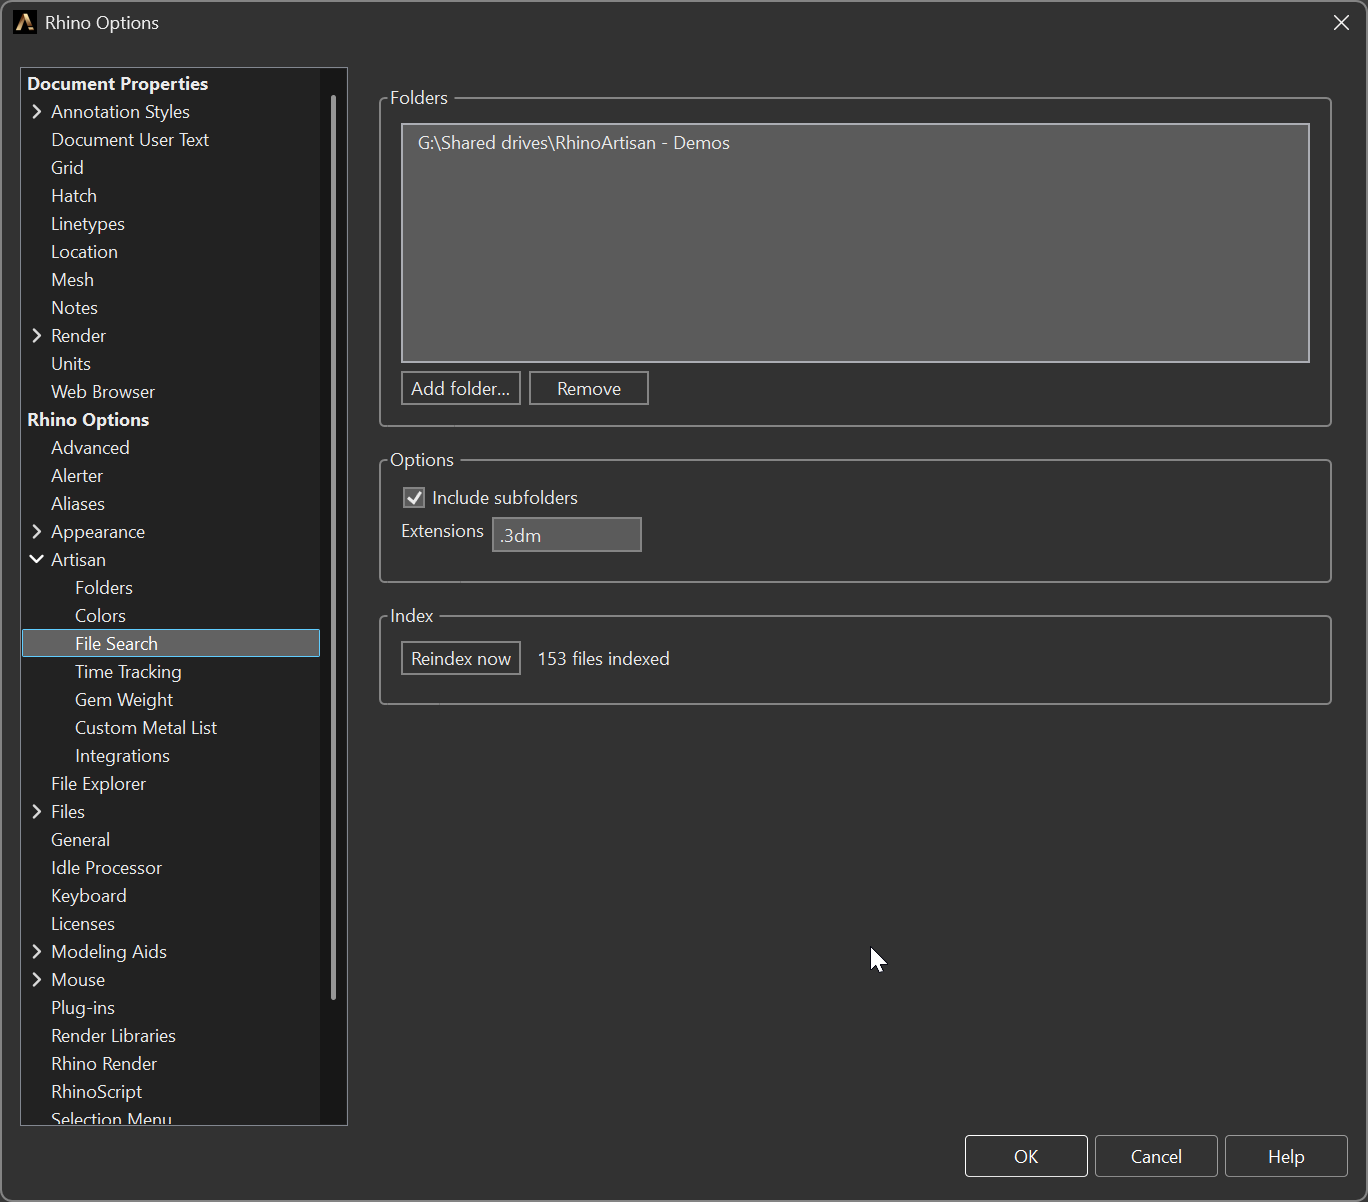Screen dimensions: 1368x1202
Task: Open the Integrations settings page
Action: click(x=122, y=756)
